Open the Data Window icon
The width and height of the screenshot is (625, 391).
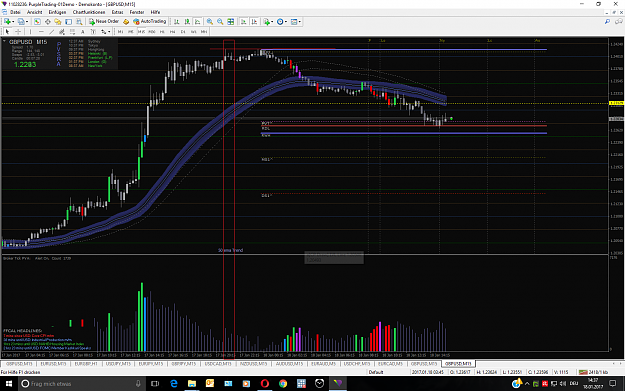[x=47, y=22]
